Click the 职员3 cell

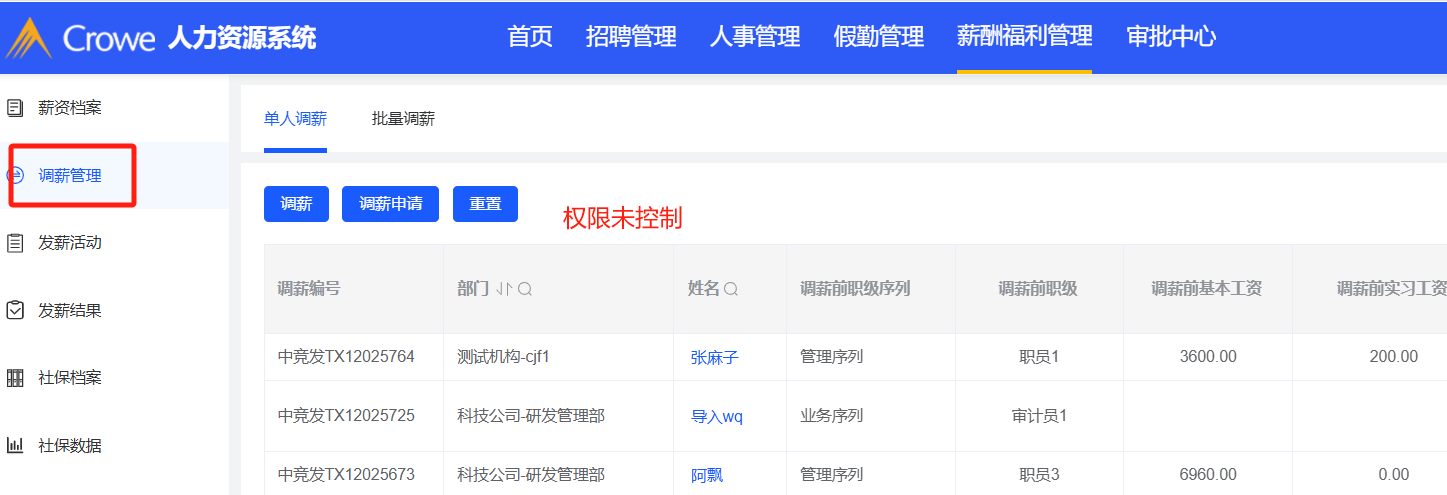1039,474
